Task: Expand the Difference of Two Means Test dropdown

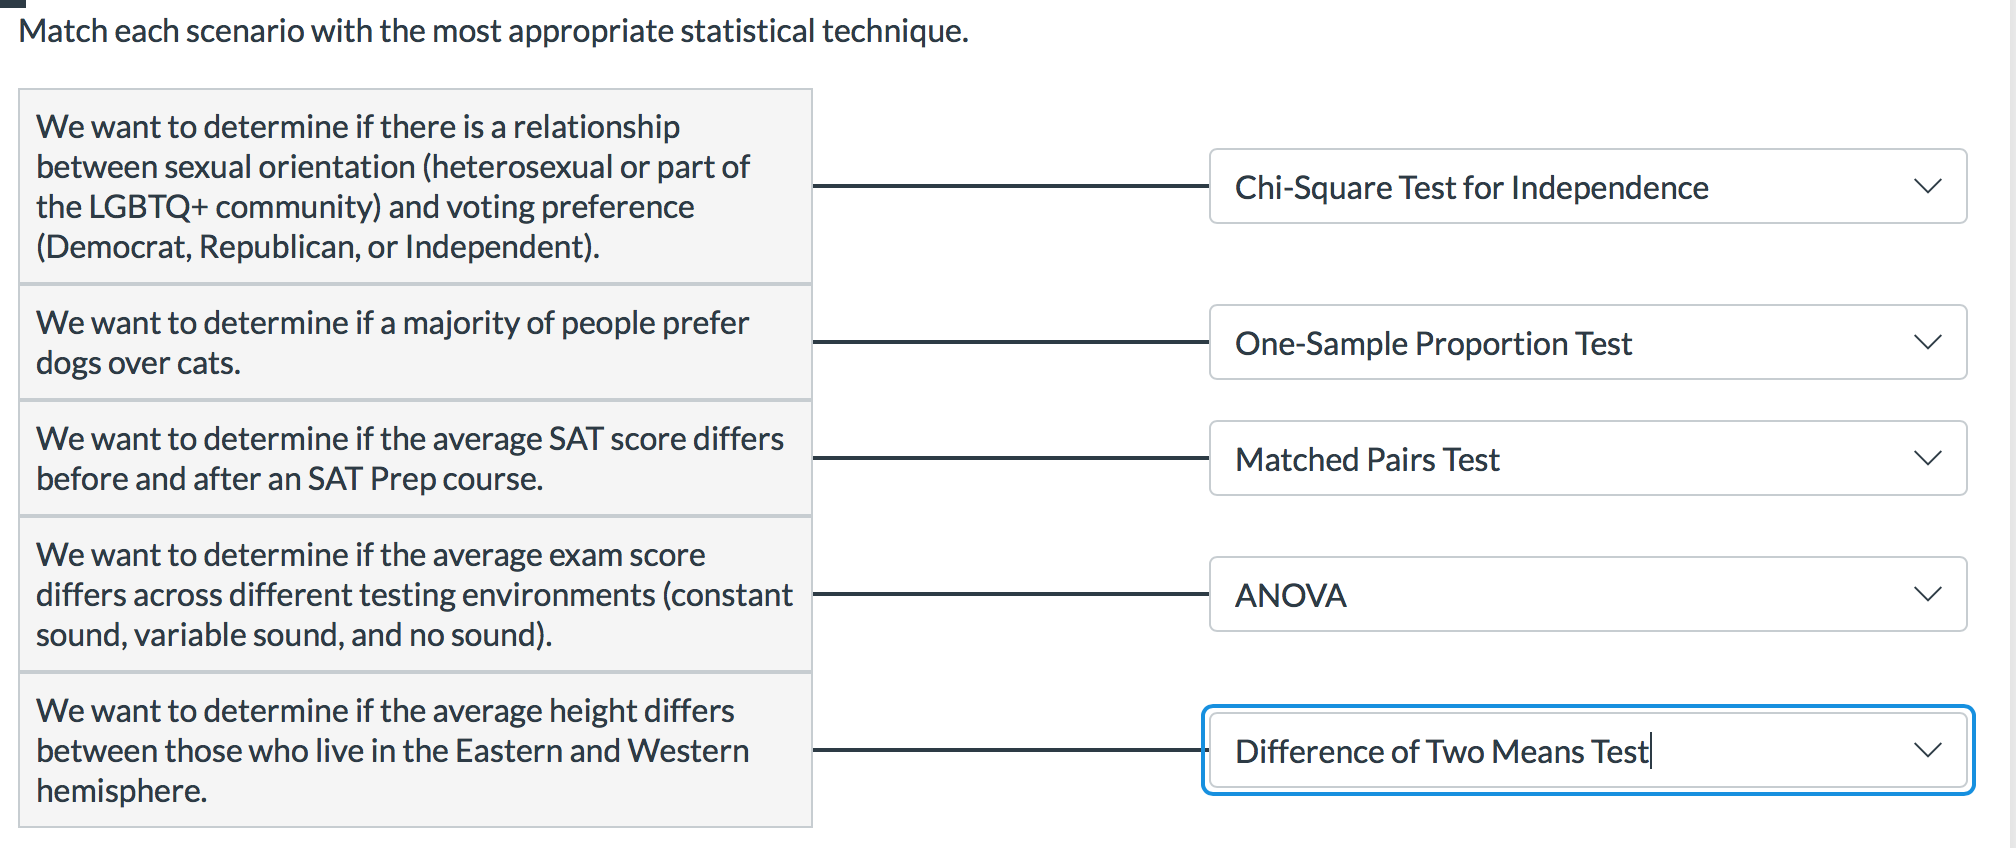Action: tap(1930, 751)
